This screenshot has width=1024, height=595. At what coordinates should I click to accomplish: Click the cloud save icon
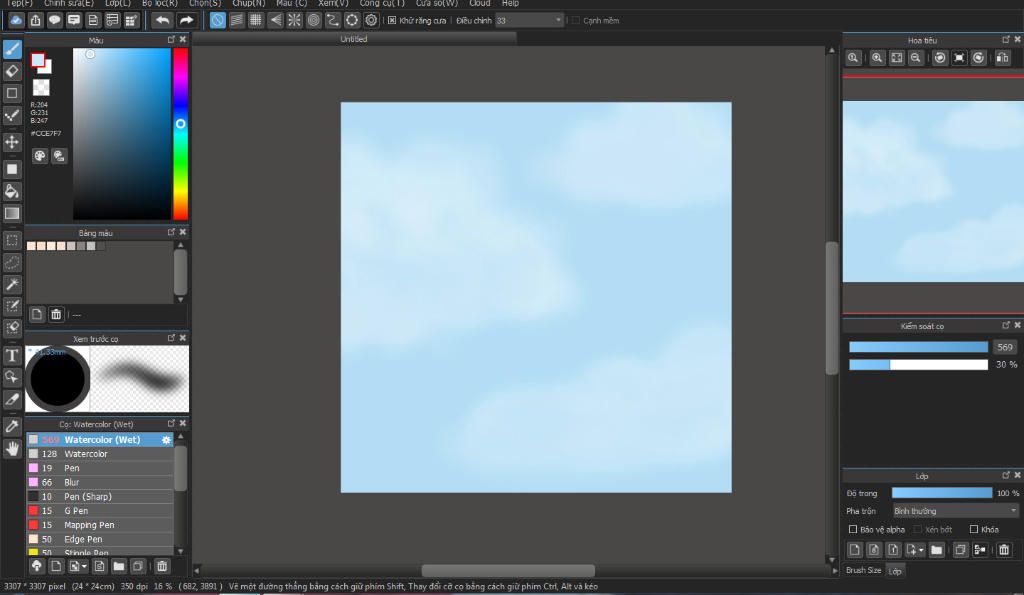(16, 20)
